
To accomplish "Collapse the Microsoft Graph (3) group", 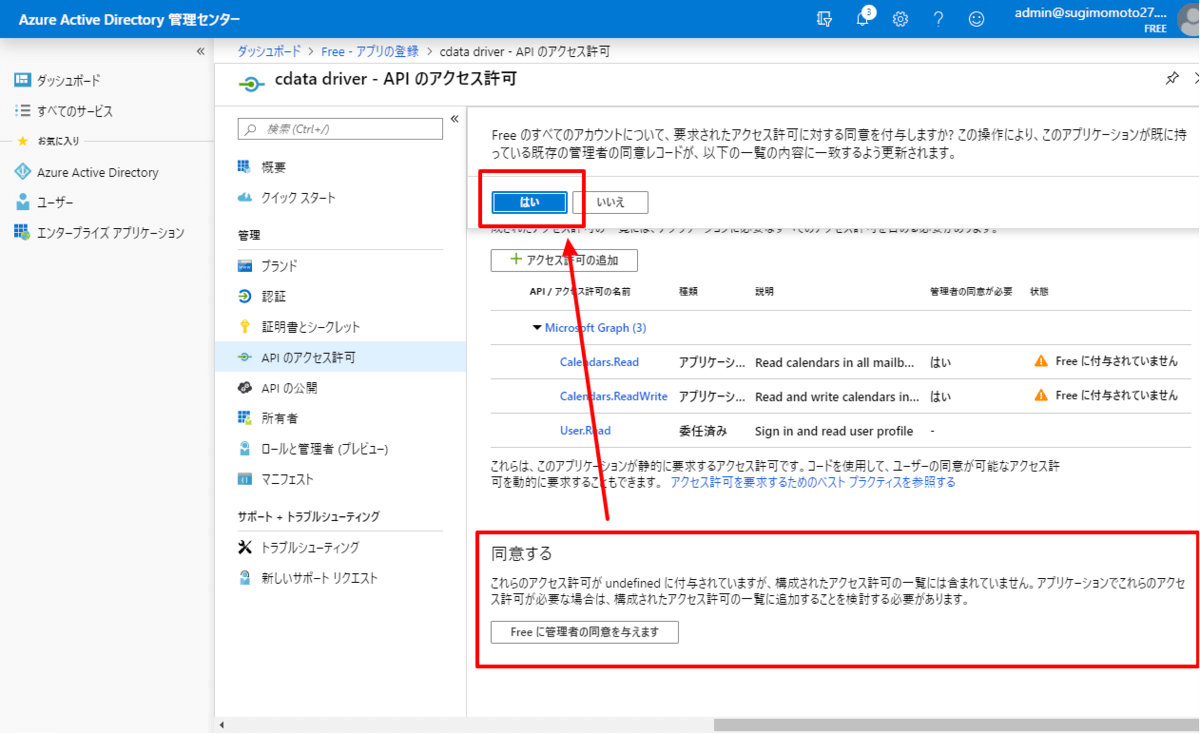I will 536,328.
